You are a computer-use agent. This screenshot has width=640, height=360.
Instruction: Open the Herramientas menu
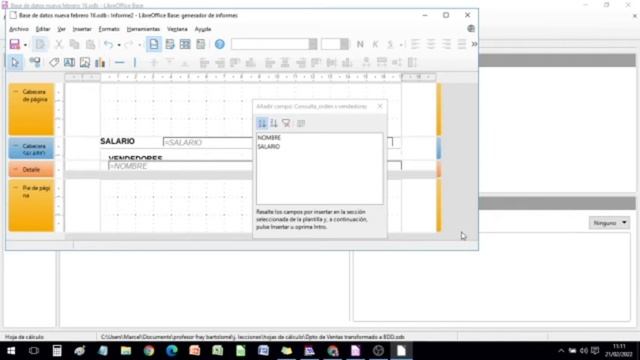pyautogui.click(x=143, y=29)
